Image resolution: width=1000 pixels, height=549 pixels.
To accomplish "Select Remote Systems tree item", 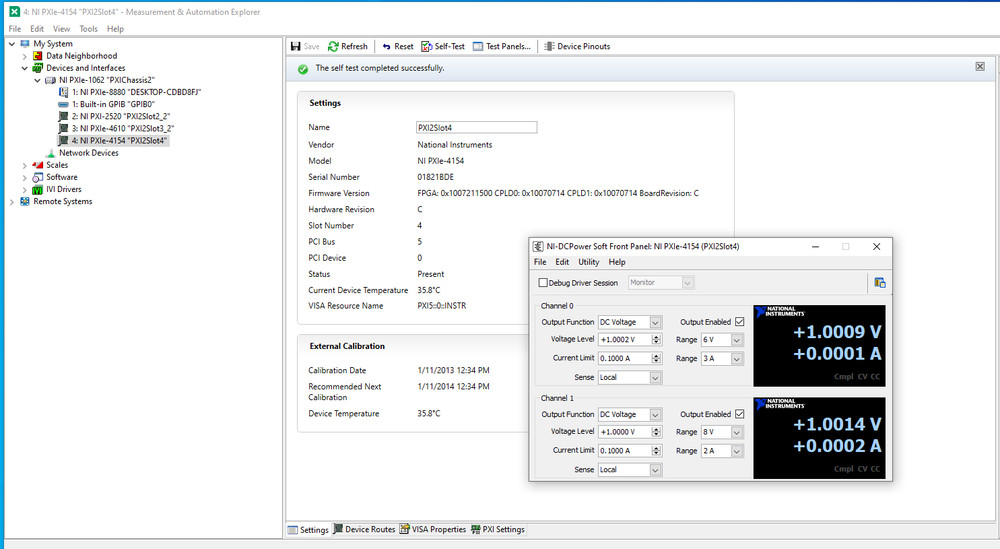I will click(x=62, y=201).
